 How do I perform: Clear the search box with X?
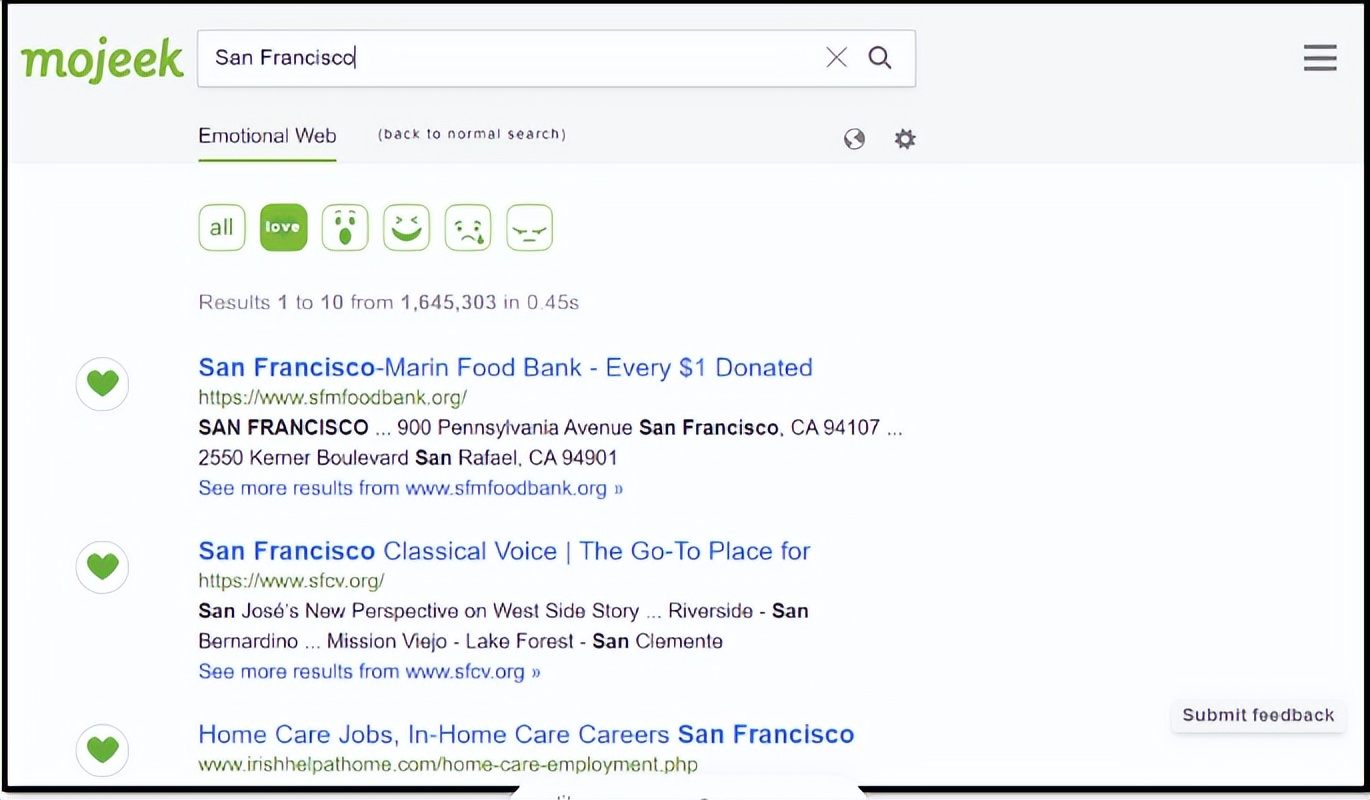coord(836,58)
